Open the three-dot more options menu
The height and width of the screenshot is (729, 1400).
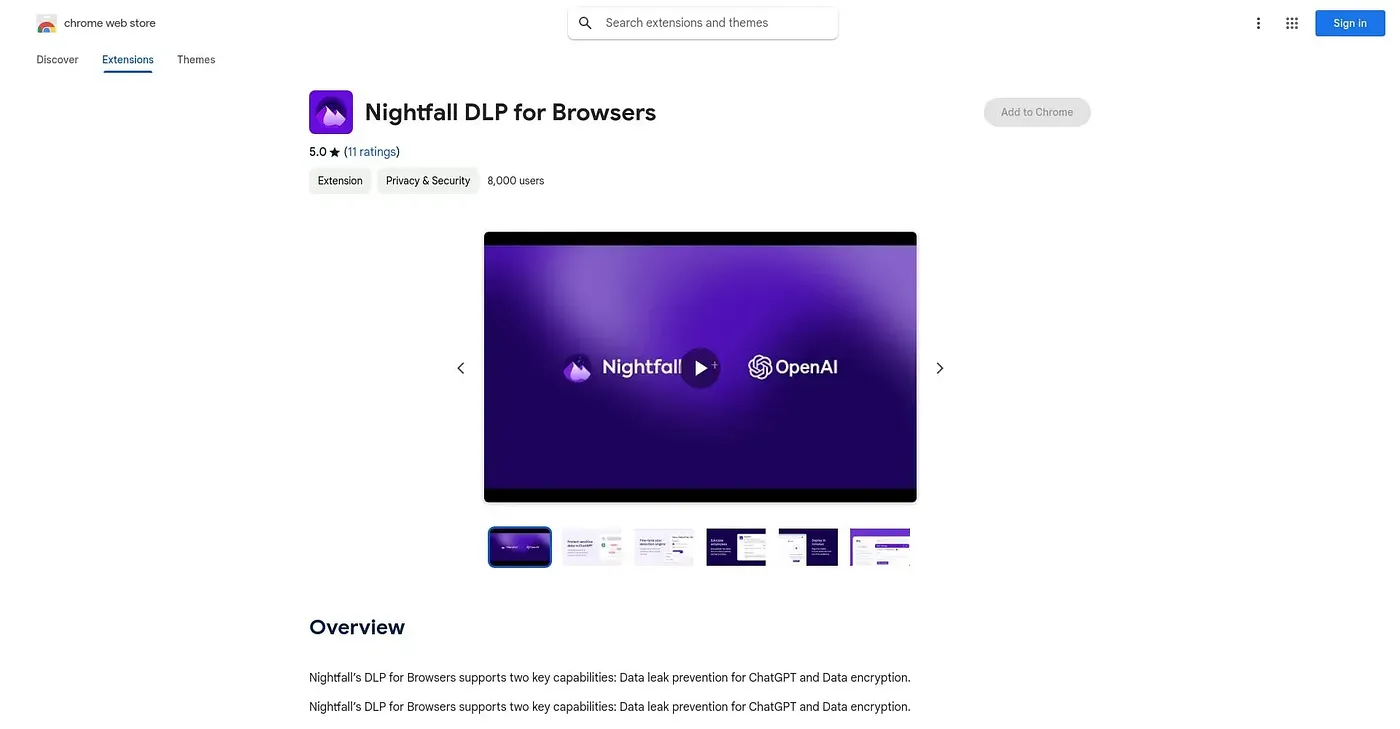pos(1258,23)
